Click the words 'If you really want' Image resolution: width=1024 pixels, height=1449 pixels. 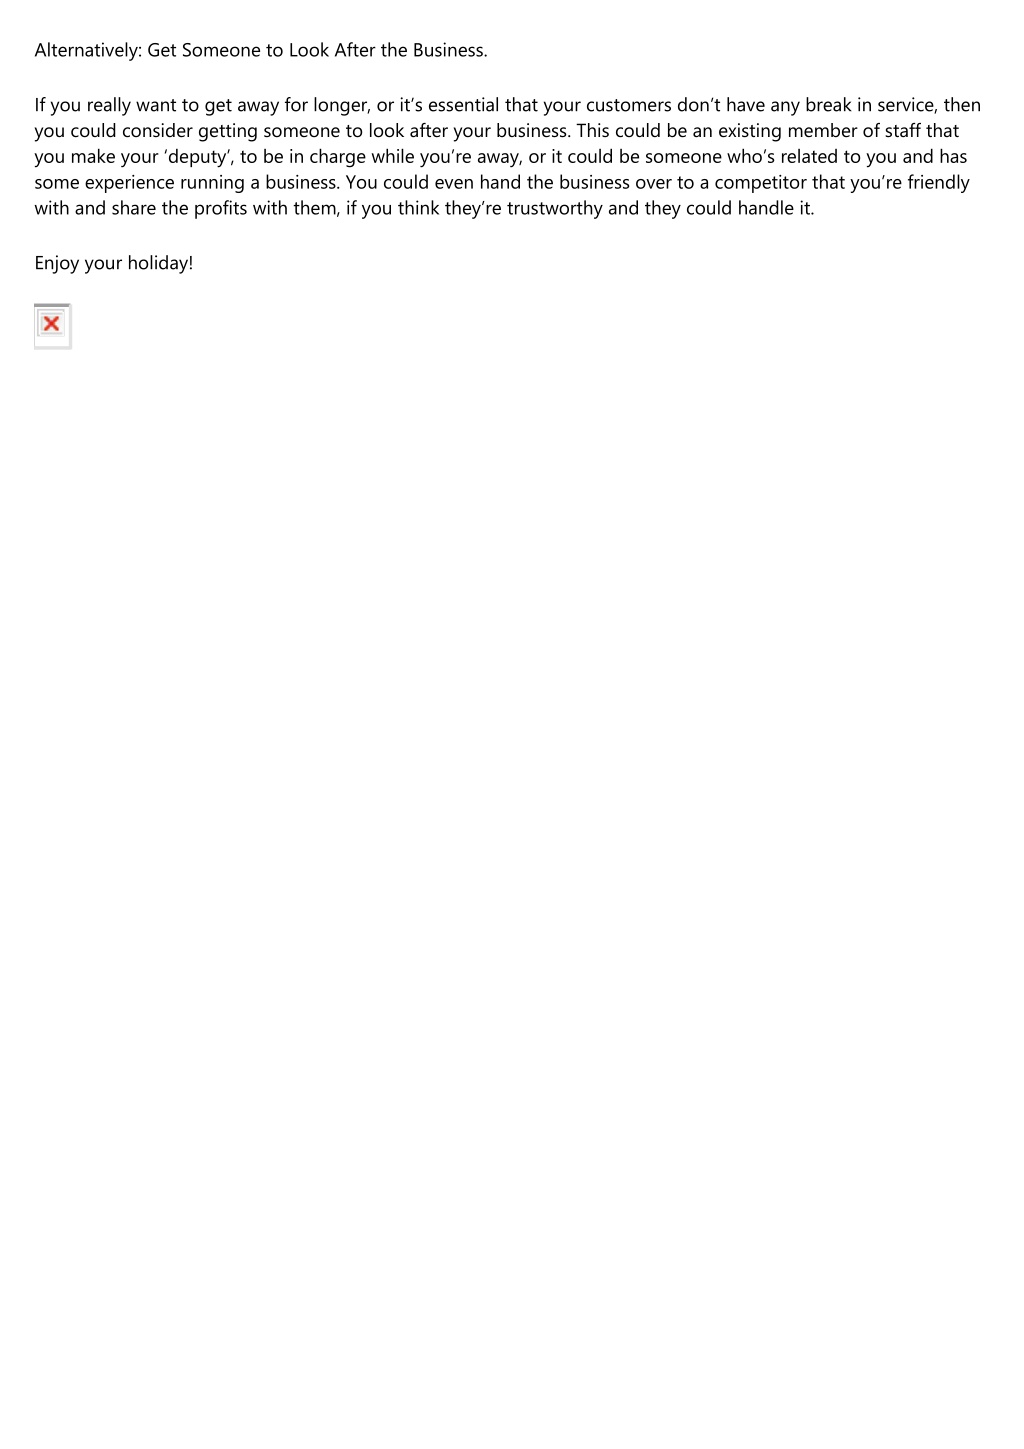click(105, 105)
